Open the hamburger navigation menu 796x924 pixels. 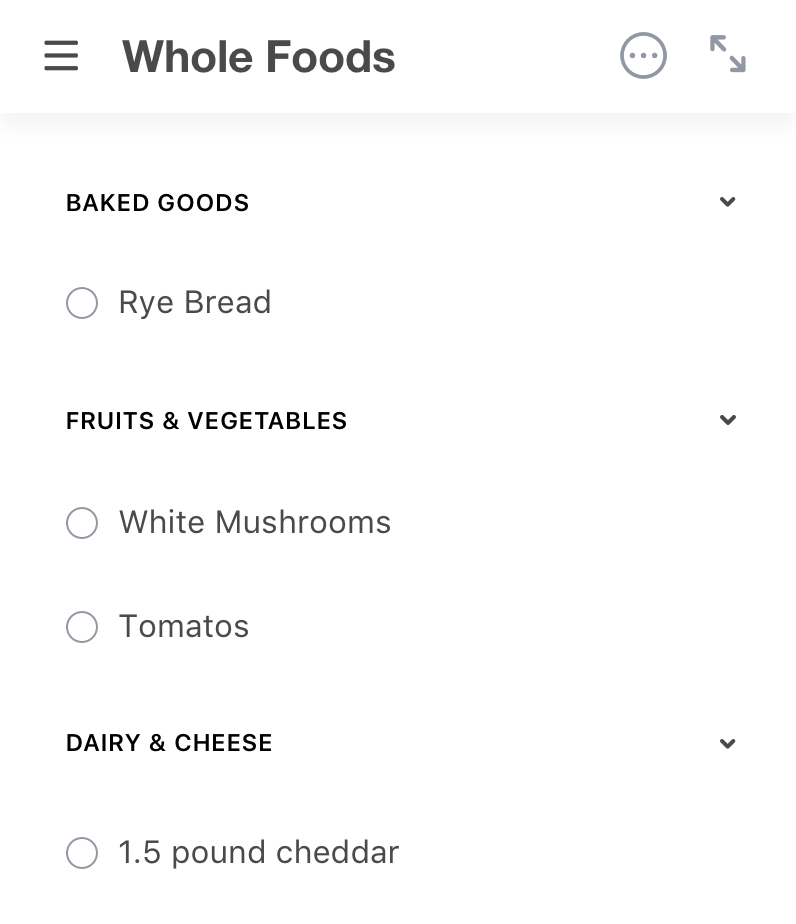(61, 56)
